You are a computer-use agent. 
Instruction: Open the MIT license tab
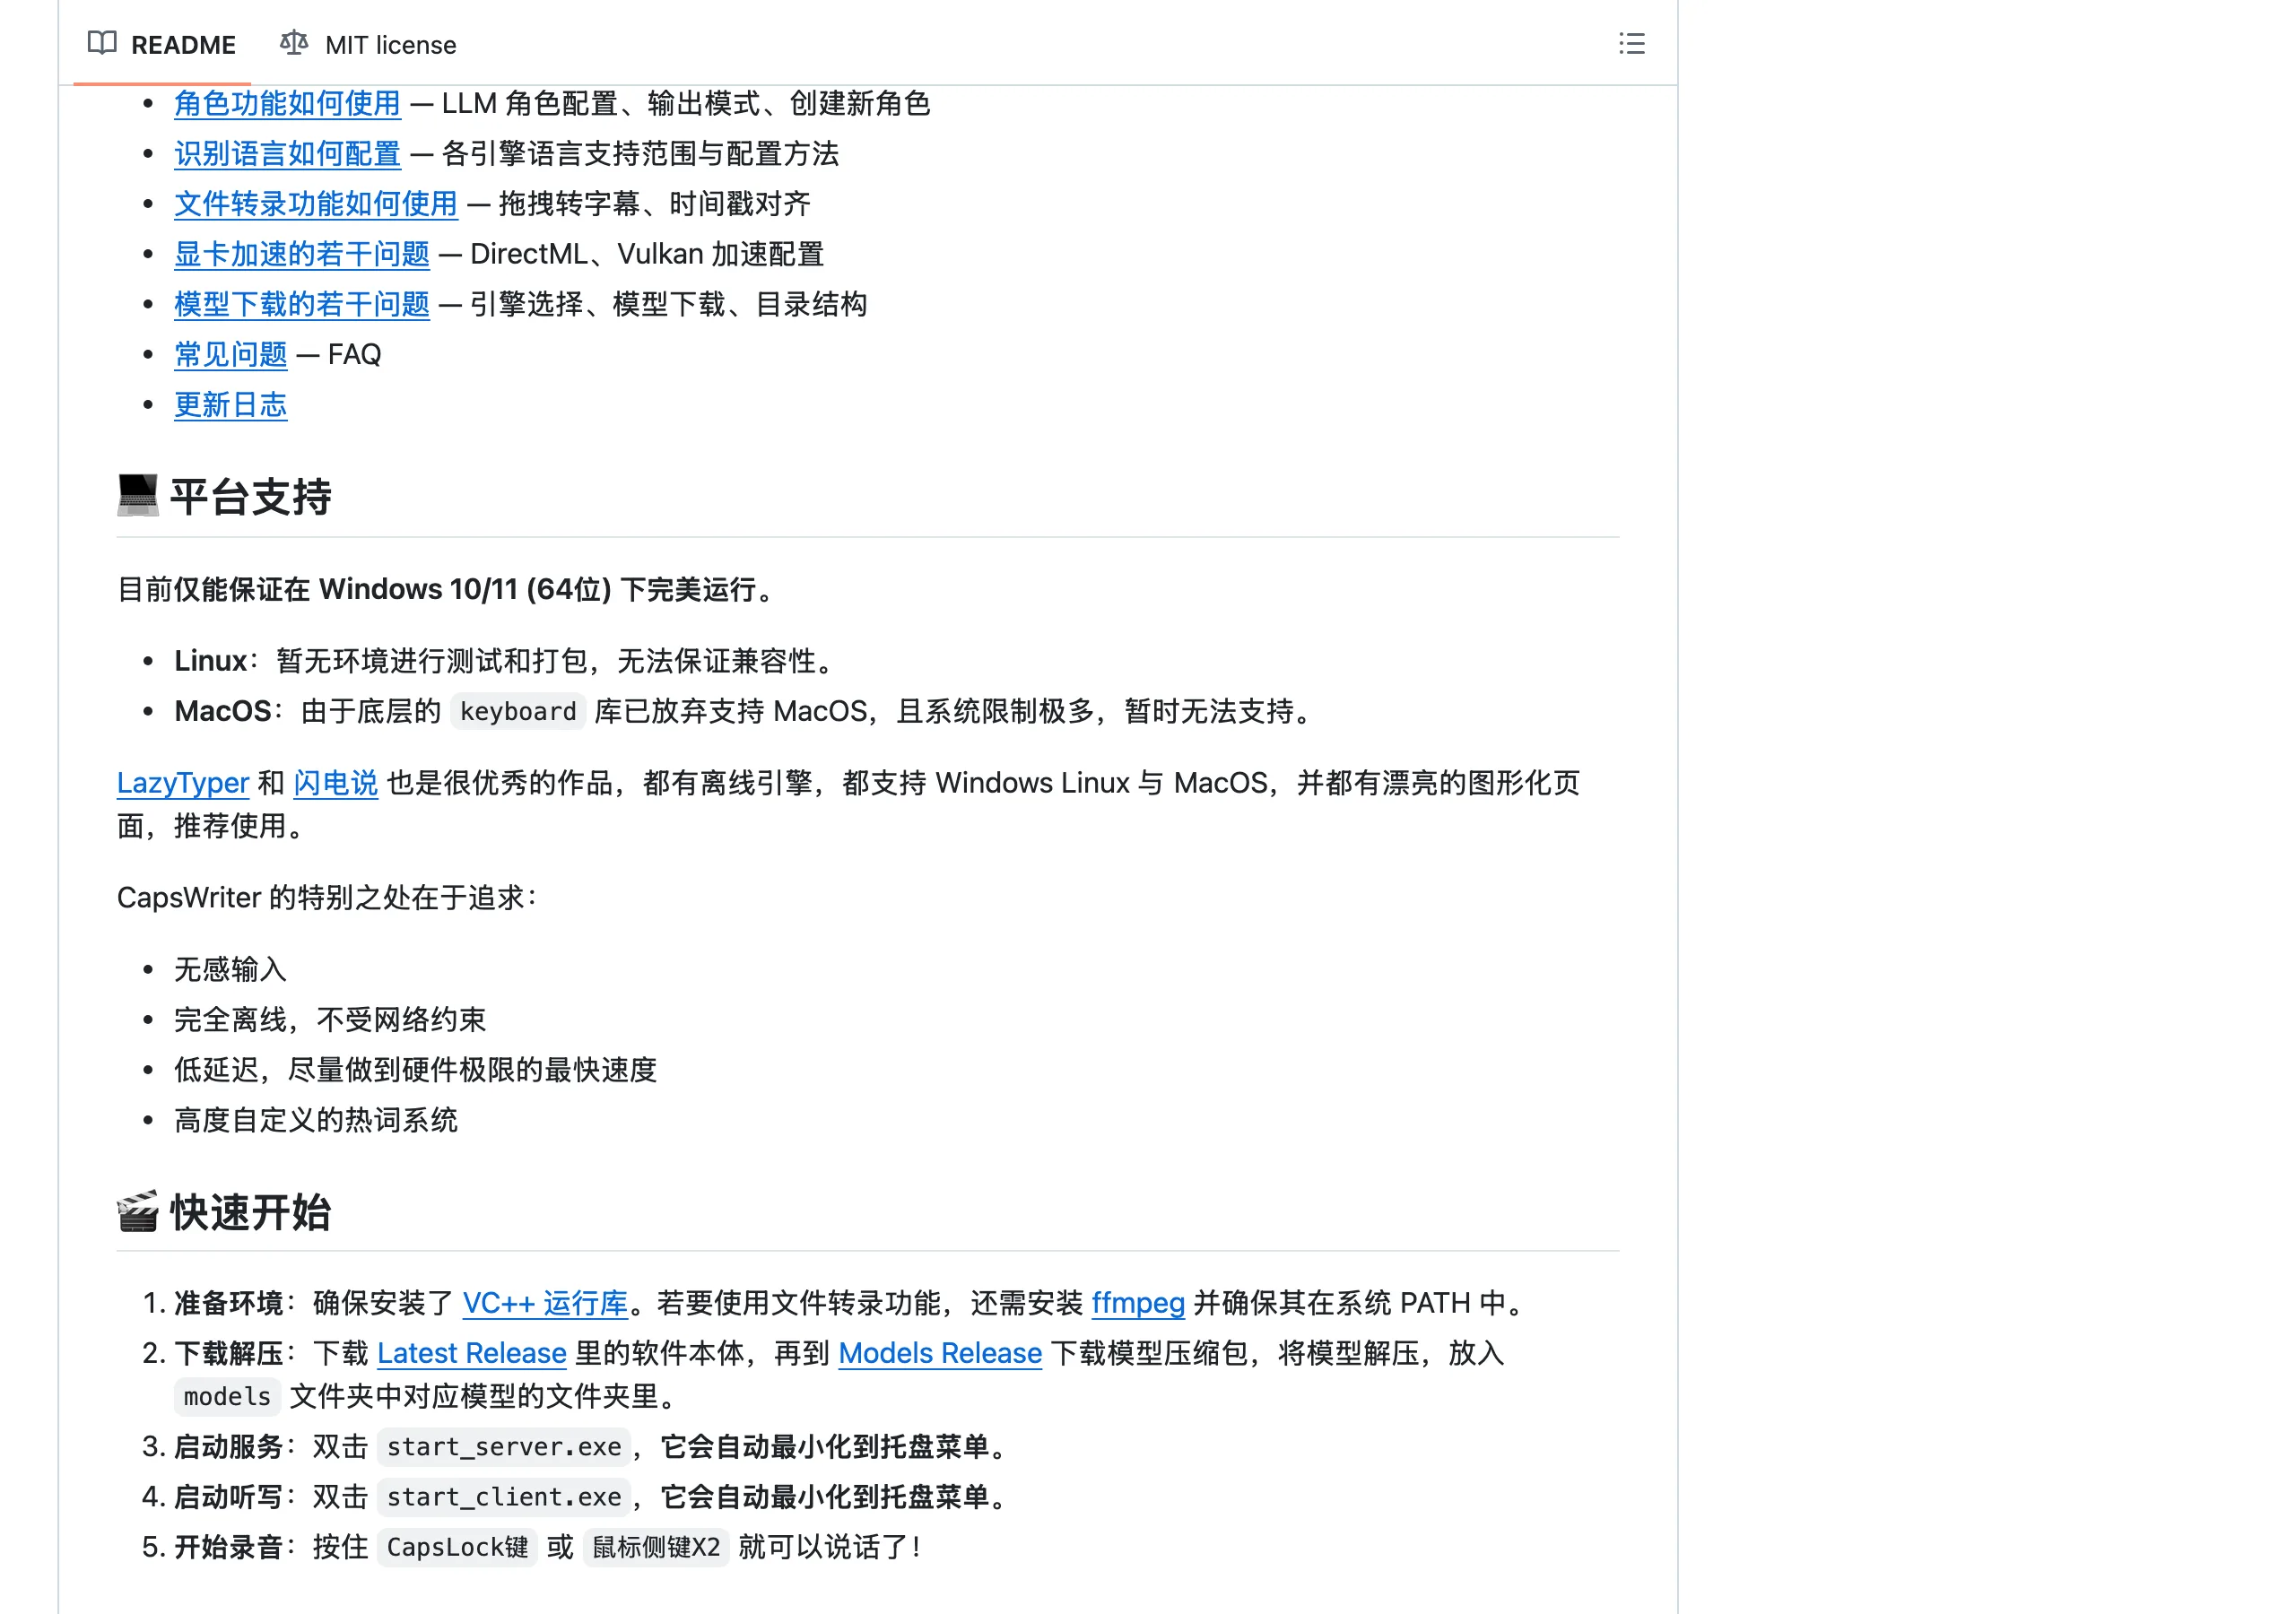pyautogui.click(x=368, y=45)
